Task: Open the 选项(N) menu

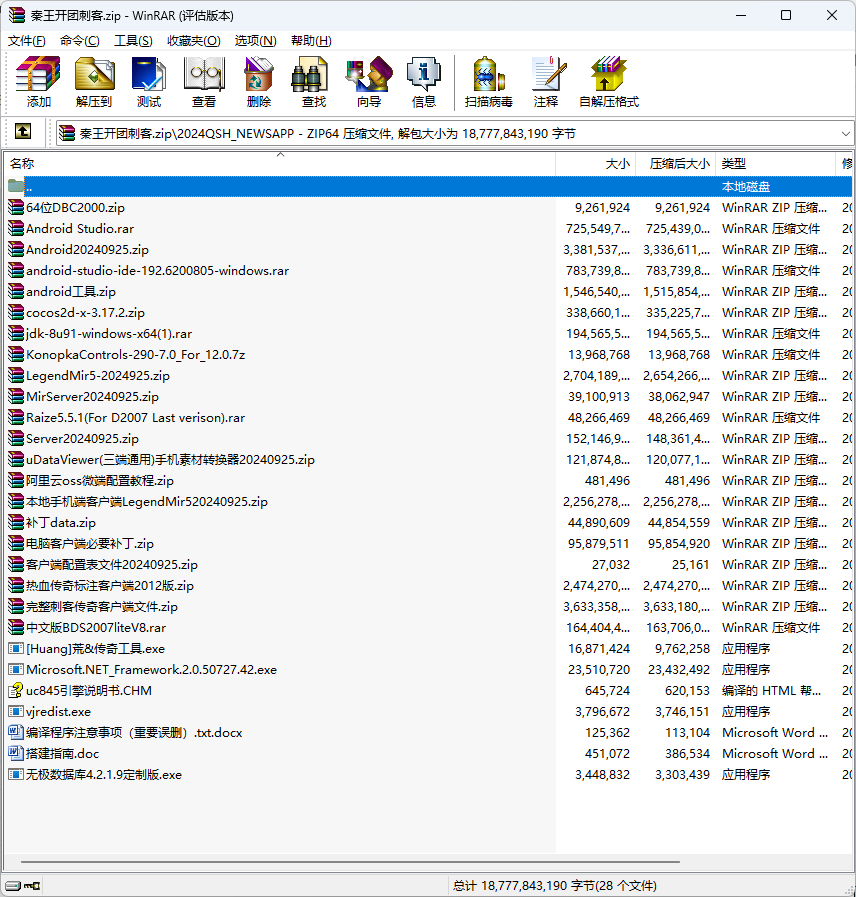Action: (x=255, y=41)
